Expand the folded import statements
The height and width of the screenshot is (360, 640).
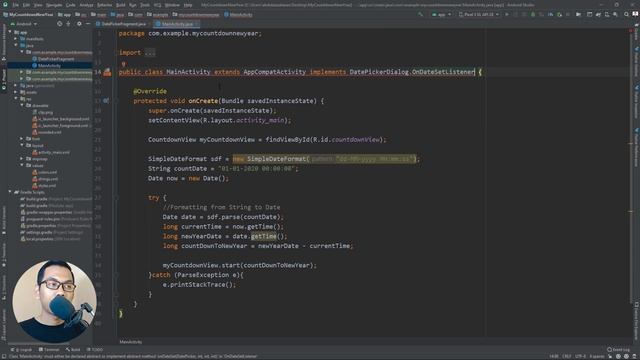(150, 53)
